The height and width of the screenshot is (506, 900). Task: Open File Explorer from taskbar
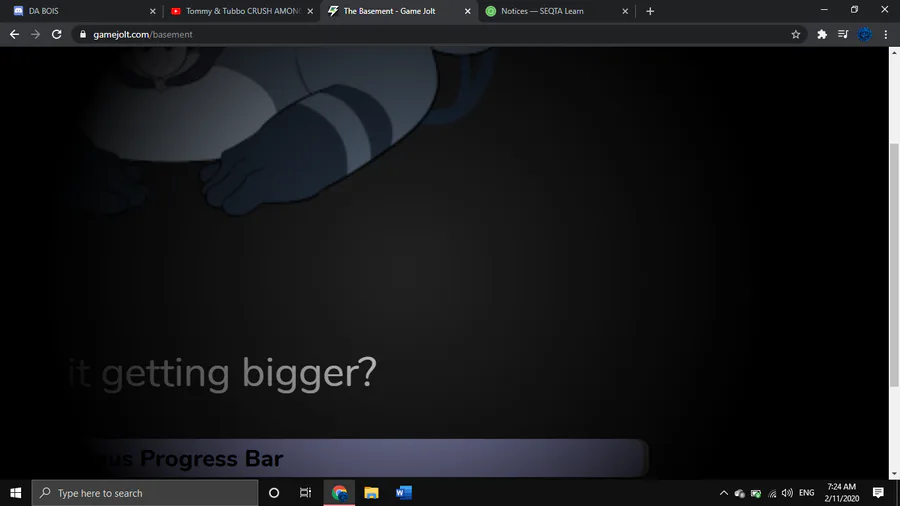click(371, 493)
